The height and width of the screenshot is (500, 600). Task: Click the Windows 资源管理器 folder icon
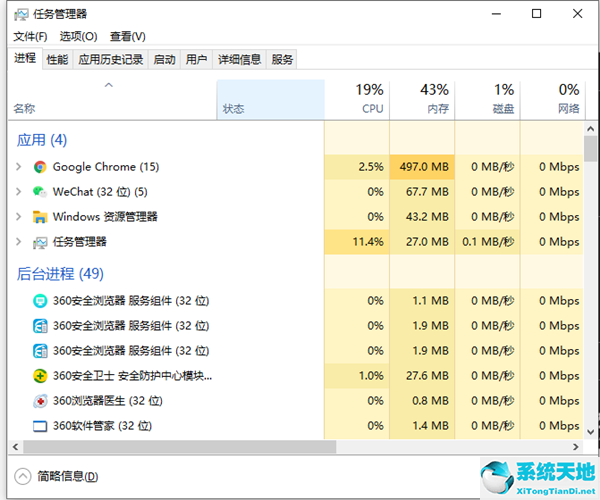click(x=40, y=217)
